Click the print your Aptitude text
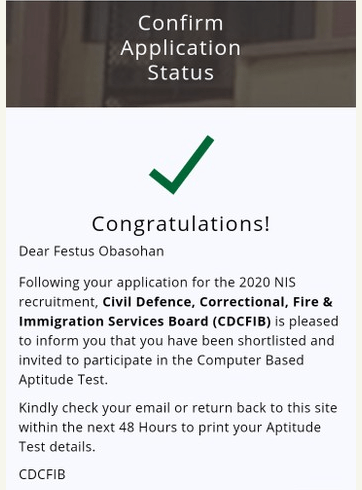This screenshot has width=362, height=490. (260, 427)
